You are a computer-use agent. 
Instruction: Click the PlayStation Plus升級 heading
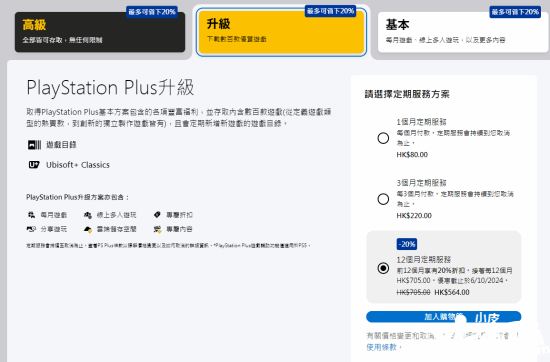pyautogui.click(x=110, y=88)
